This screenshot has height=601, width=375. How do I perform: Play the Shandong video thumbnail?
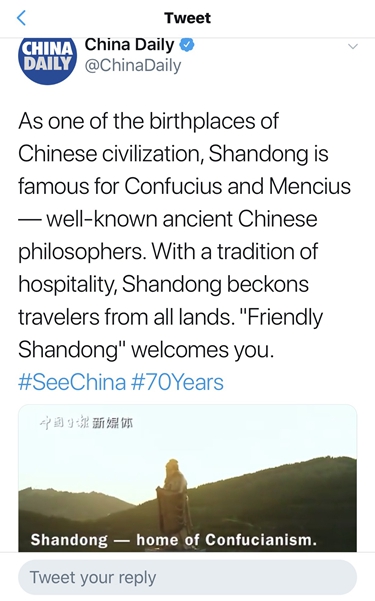[188, 478]
